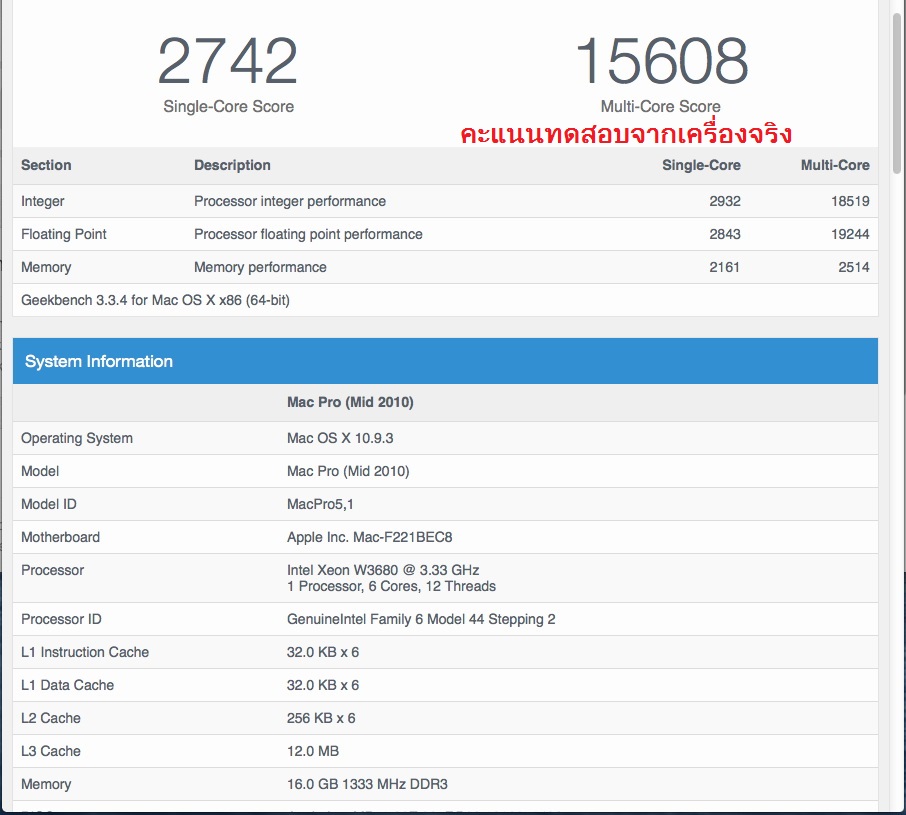
Task: Select 'Apple Inc. Mac-F221BEC8' value
Action: pyautogui.click(x=369, y=537)
